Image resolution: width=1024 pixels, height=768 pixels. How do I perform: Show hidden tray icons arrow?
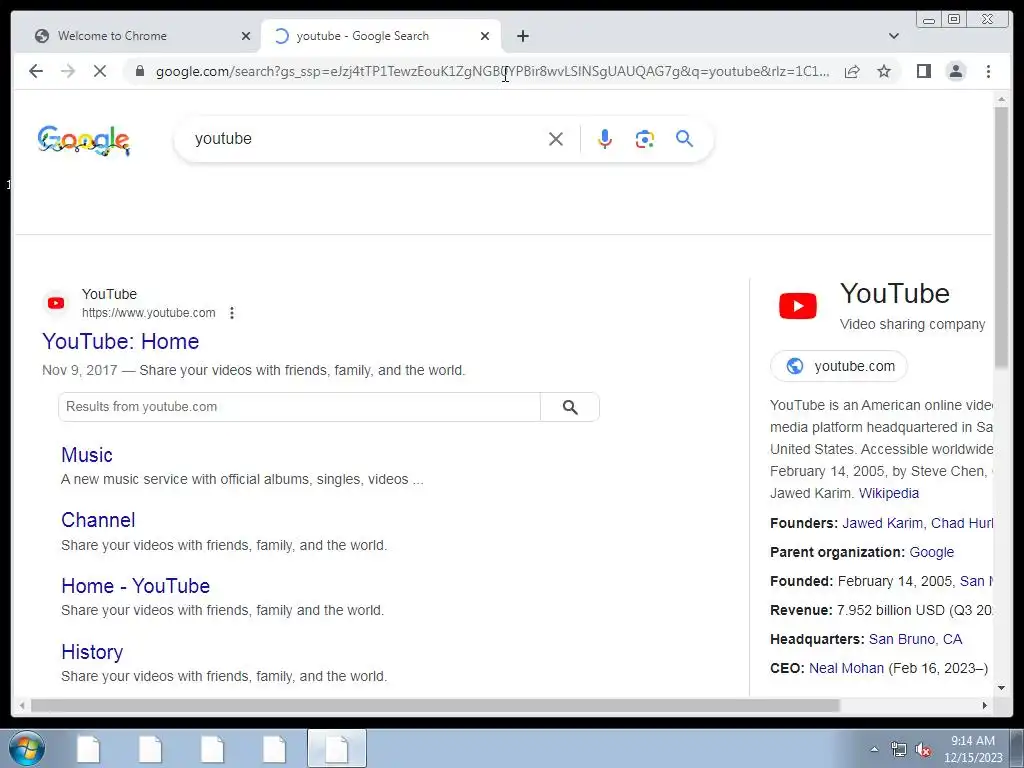coord(874,750)
